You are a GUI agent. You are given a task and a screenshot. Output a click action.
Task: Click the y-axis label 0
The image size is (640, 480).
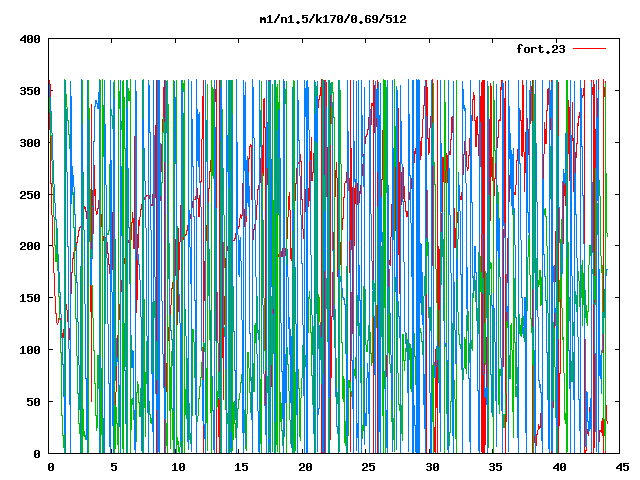37,453
